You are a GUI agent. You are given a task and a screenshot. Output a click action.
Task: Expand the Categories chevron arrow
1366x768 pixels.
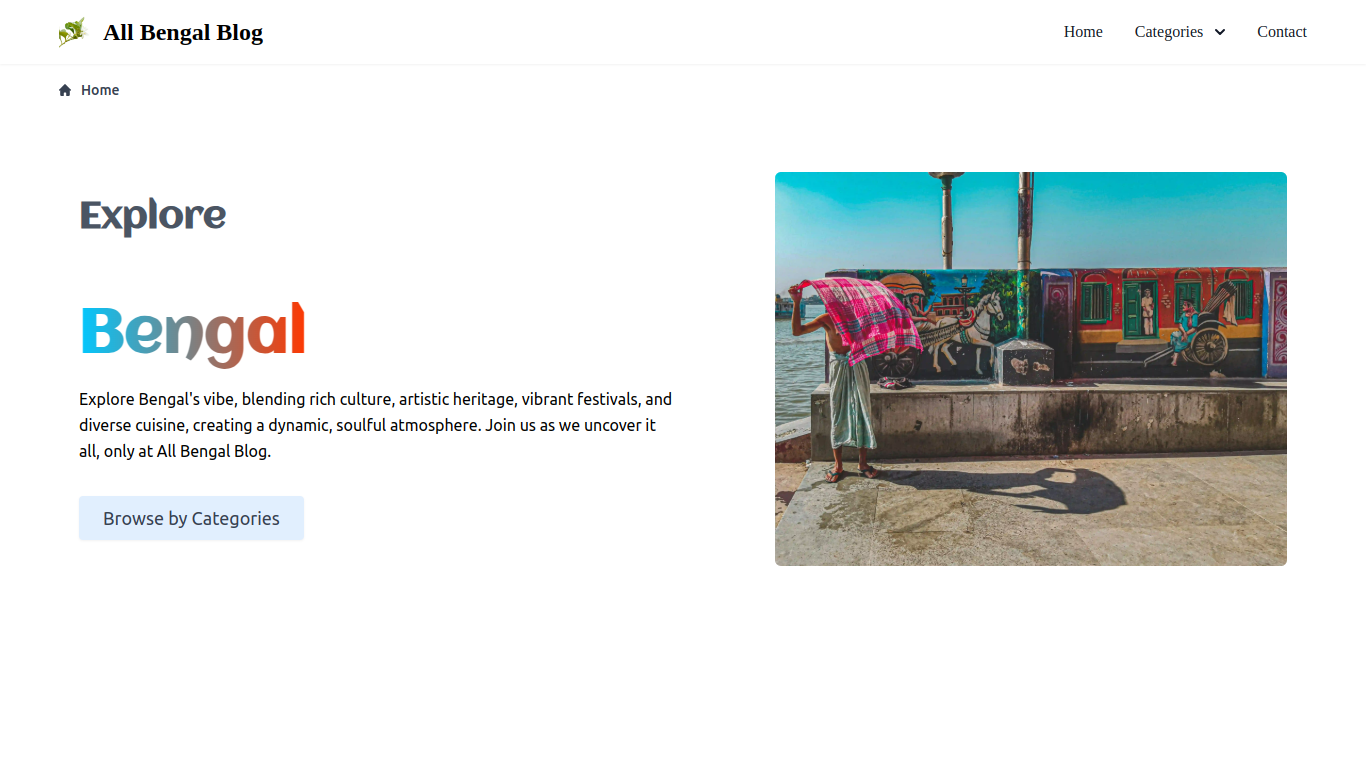pyautogui.click(x=1220, y=32)
